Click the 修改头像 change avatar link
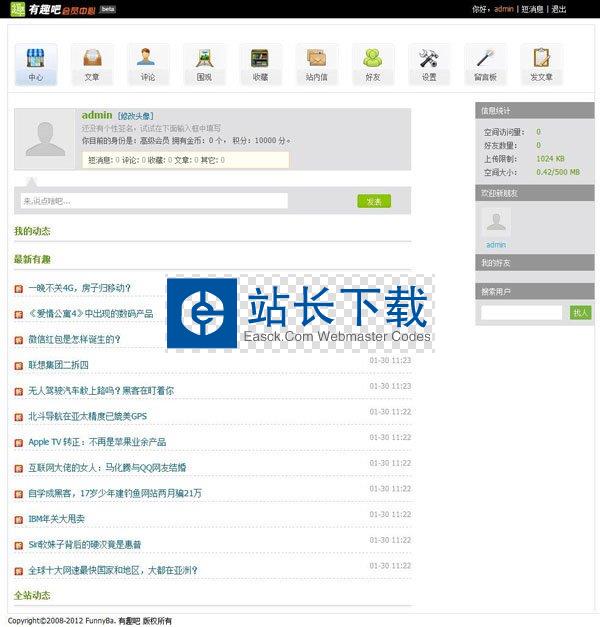This screenshot has width=600, height=627. (x=136, y=116)
